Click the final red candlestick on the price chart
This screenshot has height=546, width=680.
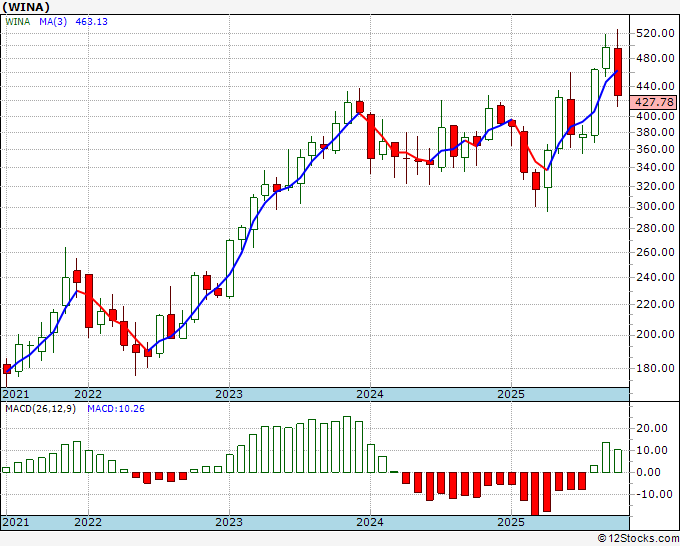pos(618,72)
